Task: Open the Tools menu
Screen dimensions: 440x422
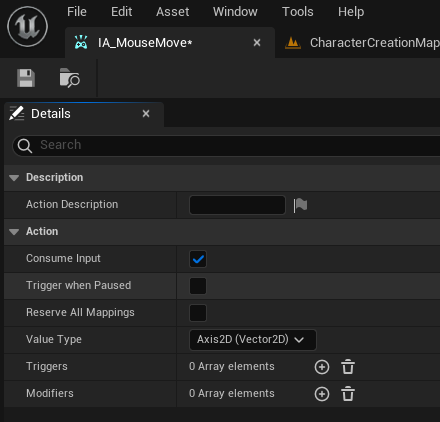Action: coord(298,12)
